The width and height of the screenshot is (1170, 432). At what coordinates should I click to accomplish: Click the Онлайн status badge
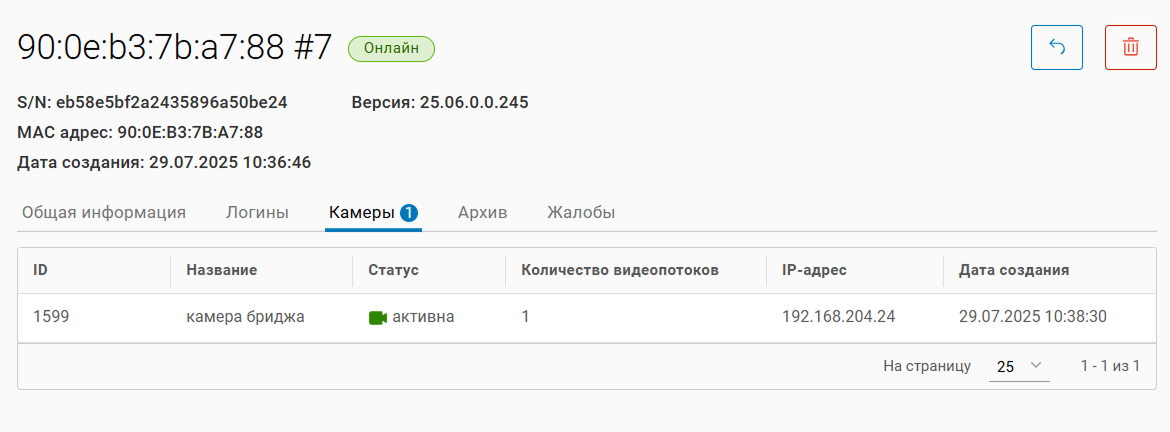coord(391,48)
